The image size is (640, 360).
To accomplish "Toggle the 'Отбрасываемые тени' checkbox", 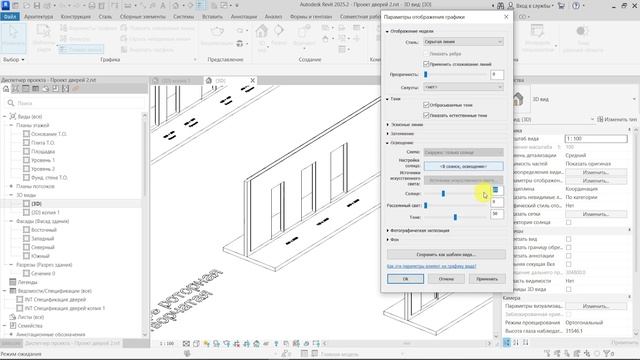I will coord(426,105).
